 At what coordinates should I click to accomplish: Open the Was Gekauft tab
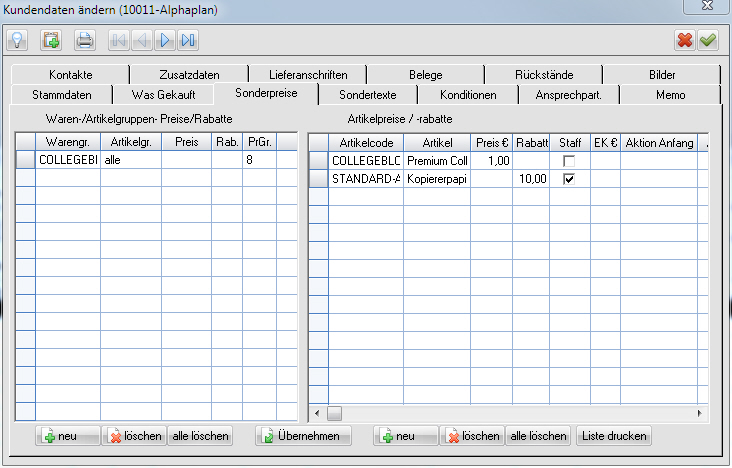pos(163,95)
